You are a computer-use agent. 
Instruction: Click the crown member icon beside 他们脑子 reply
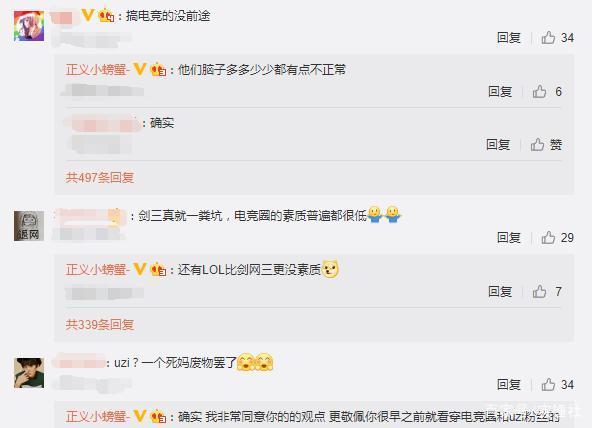pyautogui.click(x=158, y=69)
